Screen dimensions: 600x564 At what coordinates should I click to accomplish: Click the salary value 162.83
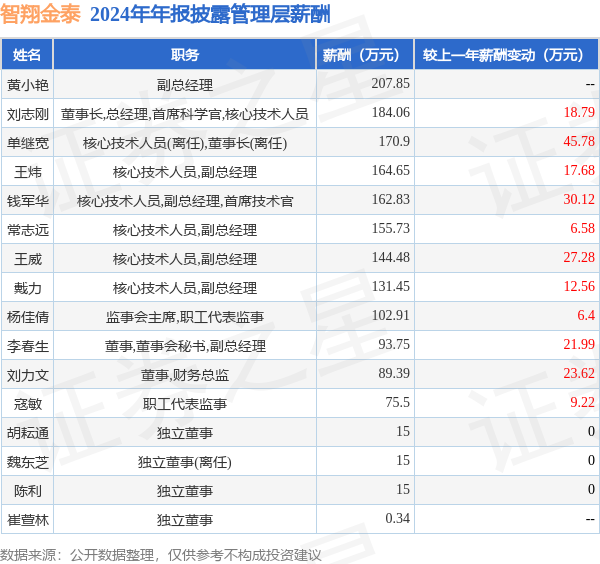(390, 200)
